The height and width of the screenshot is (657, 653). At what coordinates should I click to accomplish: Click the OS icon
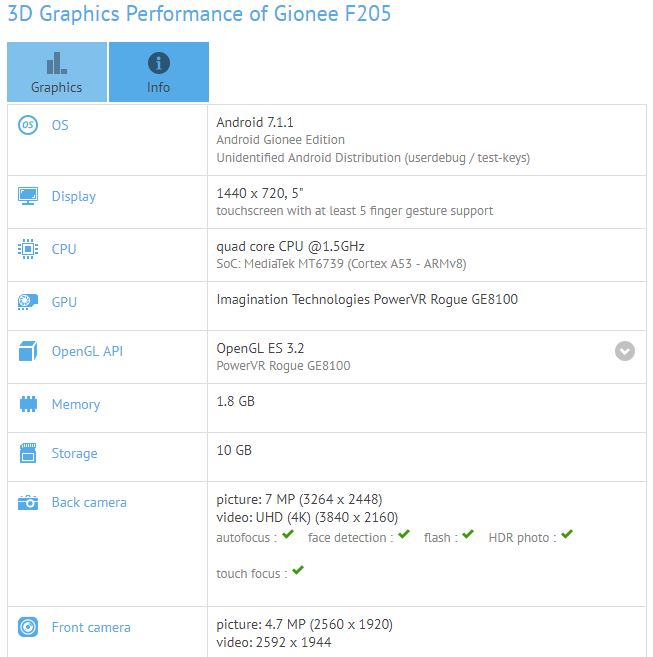(27, 125)
